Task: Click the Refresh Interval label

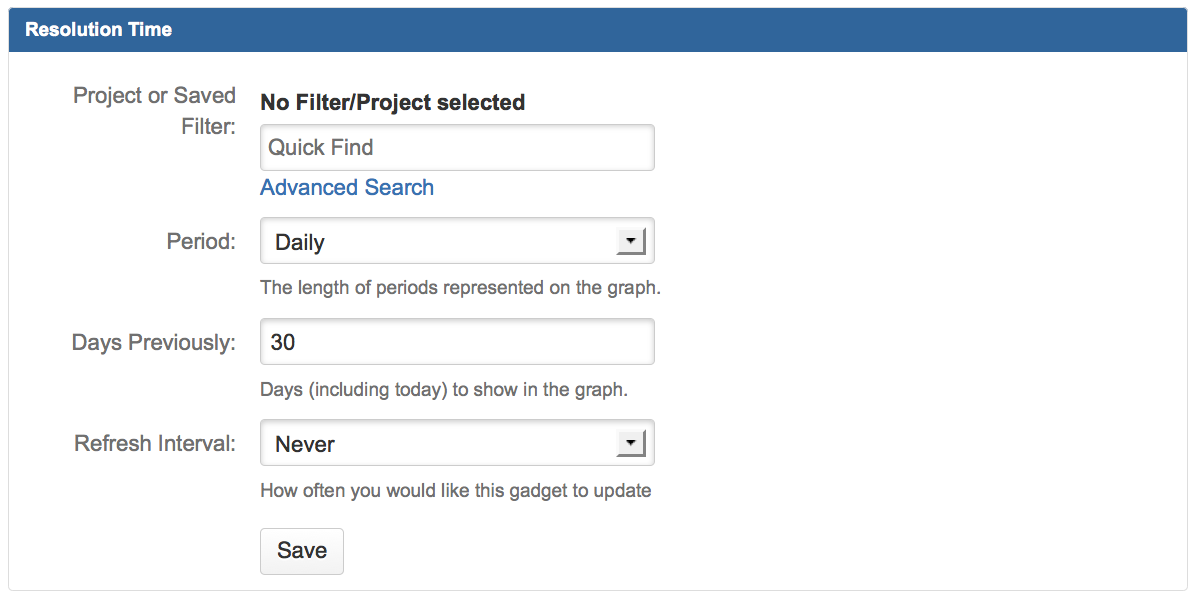Action: [x=155, y=443]
